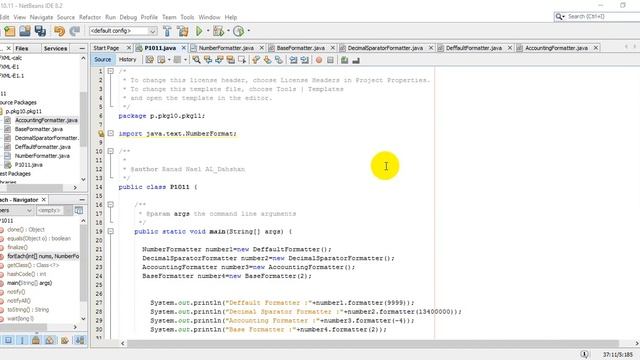Click the Last Edit editor icon
640x360 pixels.
coord(149,60)
